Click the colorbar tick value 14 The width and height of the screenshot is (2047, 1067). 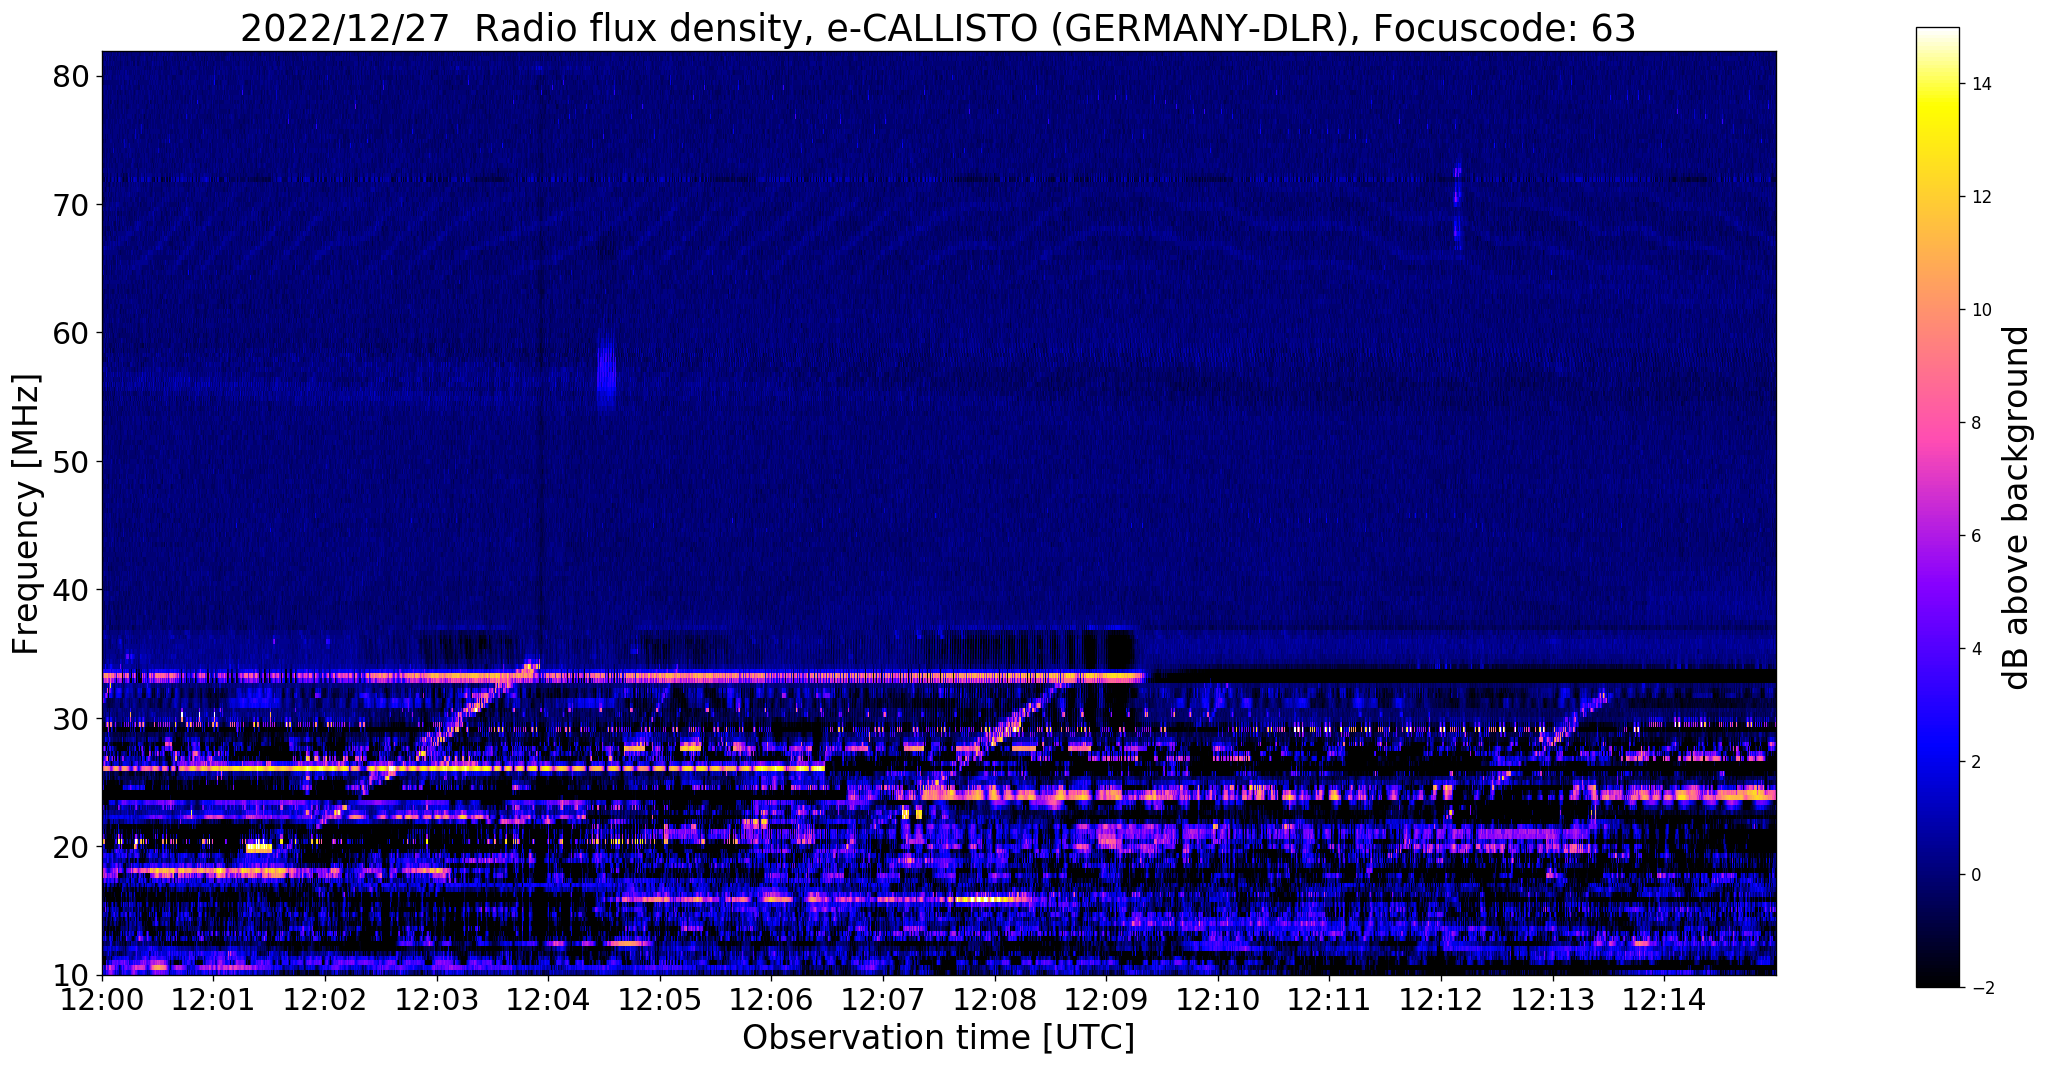click(1979, 84)
